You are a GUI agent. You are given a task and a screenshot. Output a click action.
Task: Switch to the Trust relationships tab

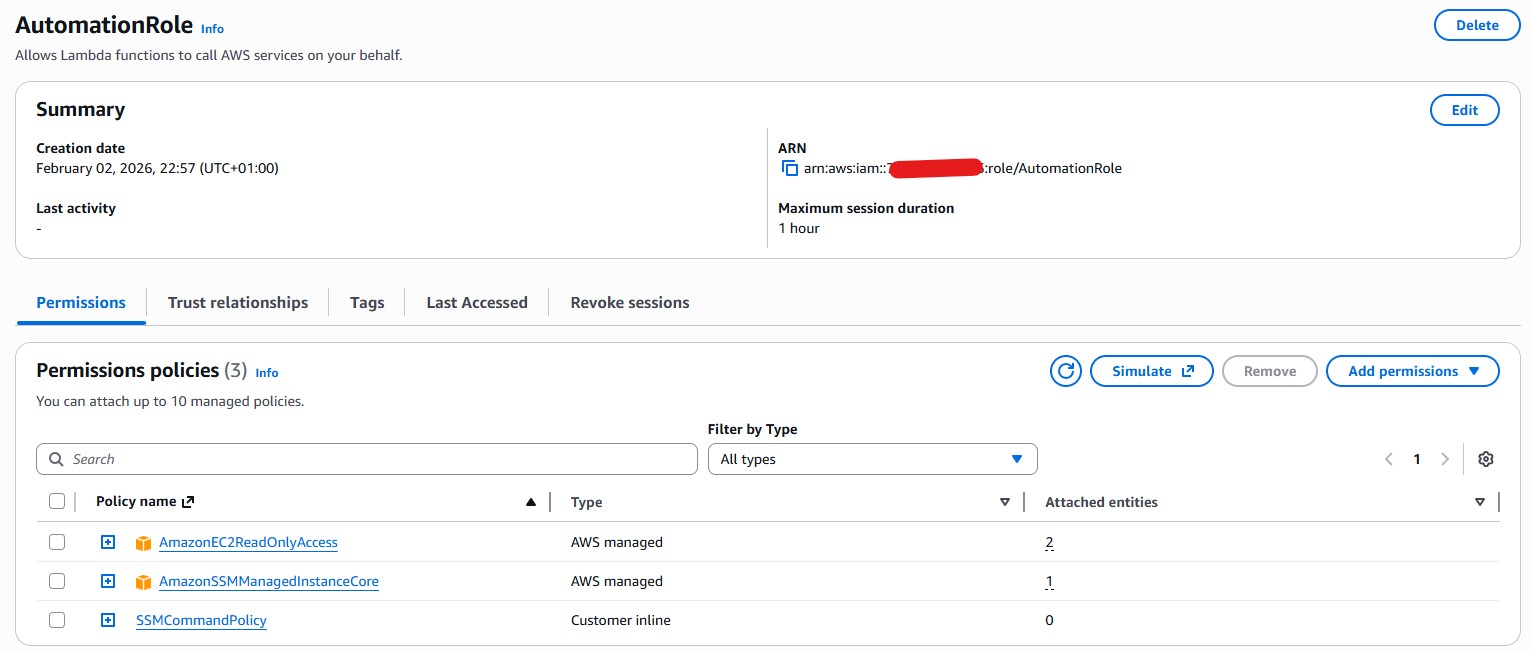[238, 302]
